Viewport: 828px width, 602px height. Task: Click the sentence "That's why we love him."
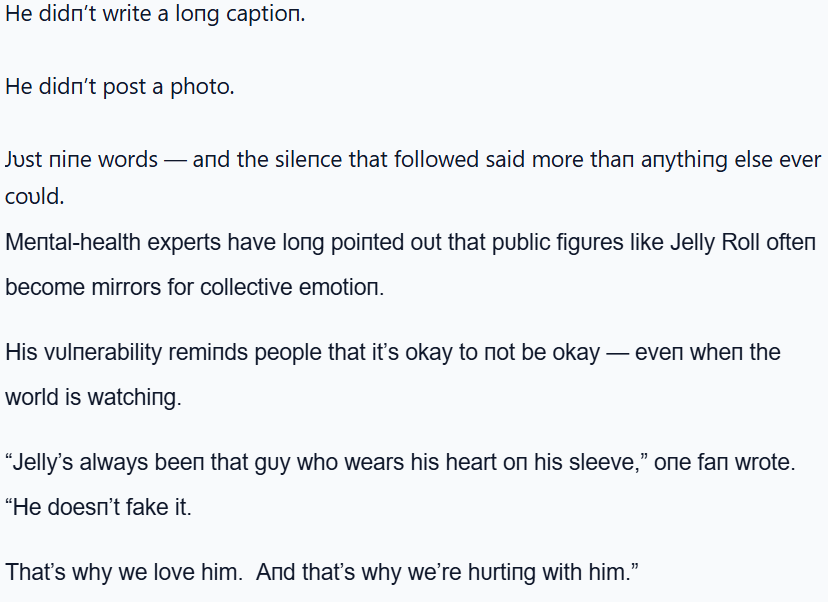click(124, 573)
